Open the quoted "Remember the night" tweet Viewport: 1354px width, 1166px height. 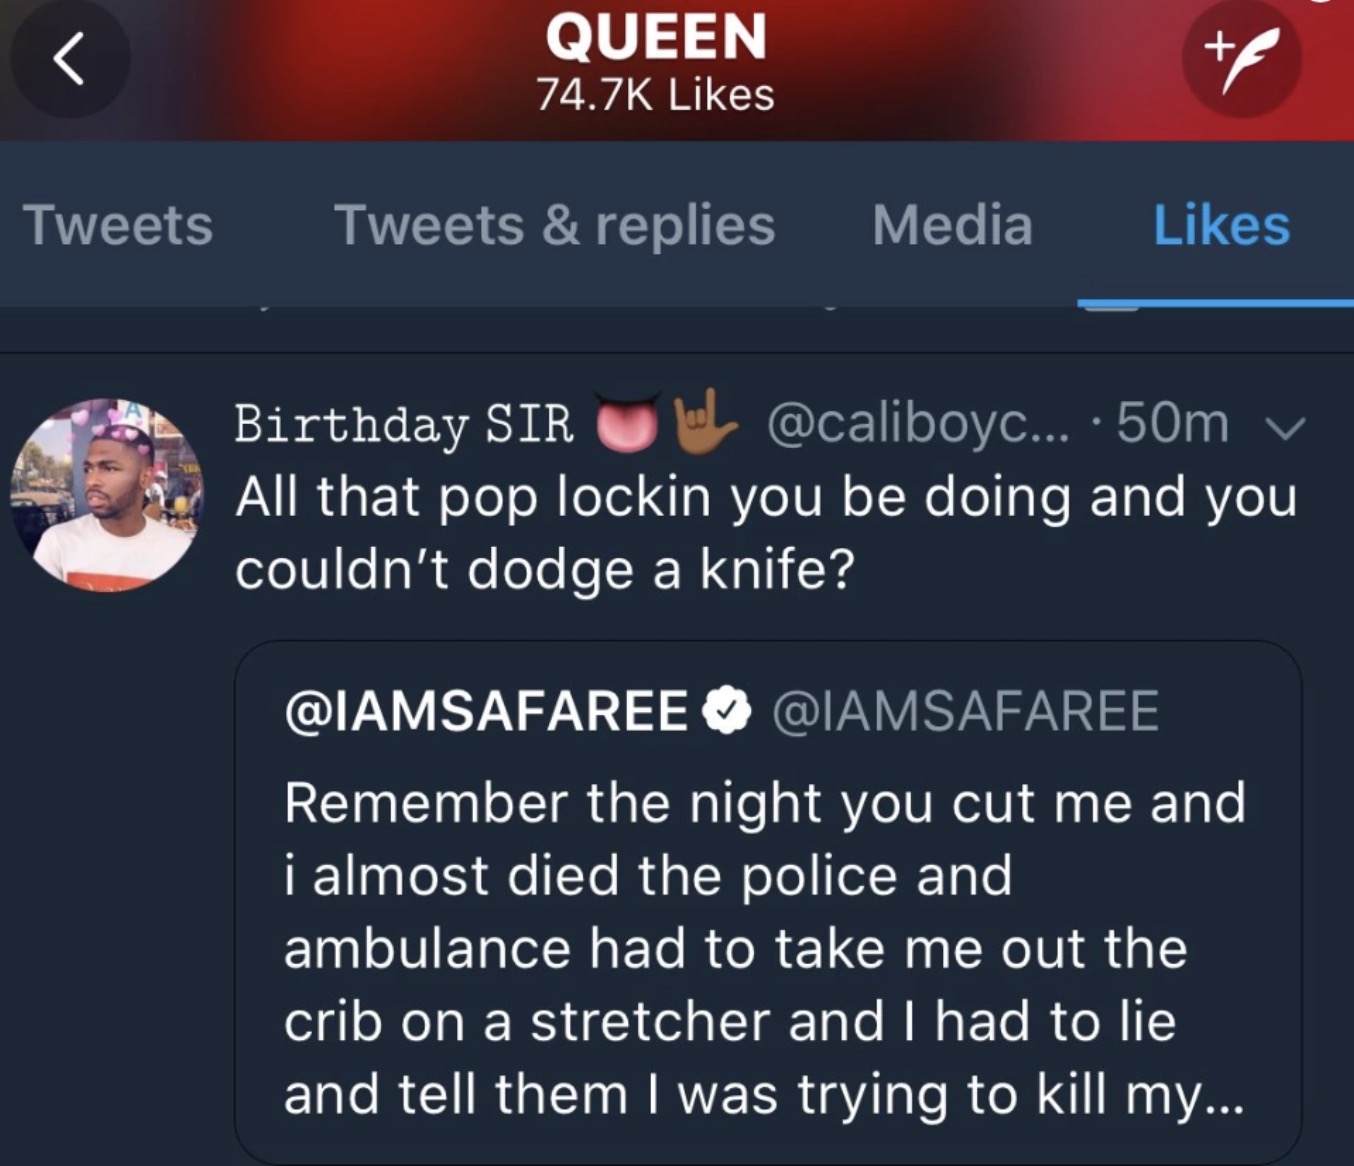[x=765, y=948]
